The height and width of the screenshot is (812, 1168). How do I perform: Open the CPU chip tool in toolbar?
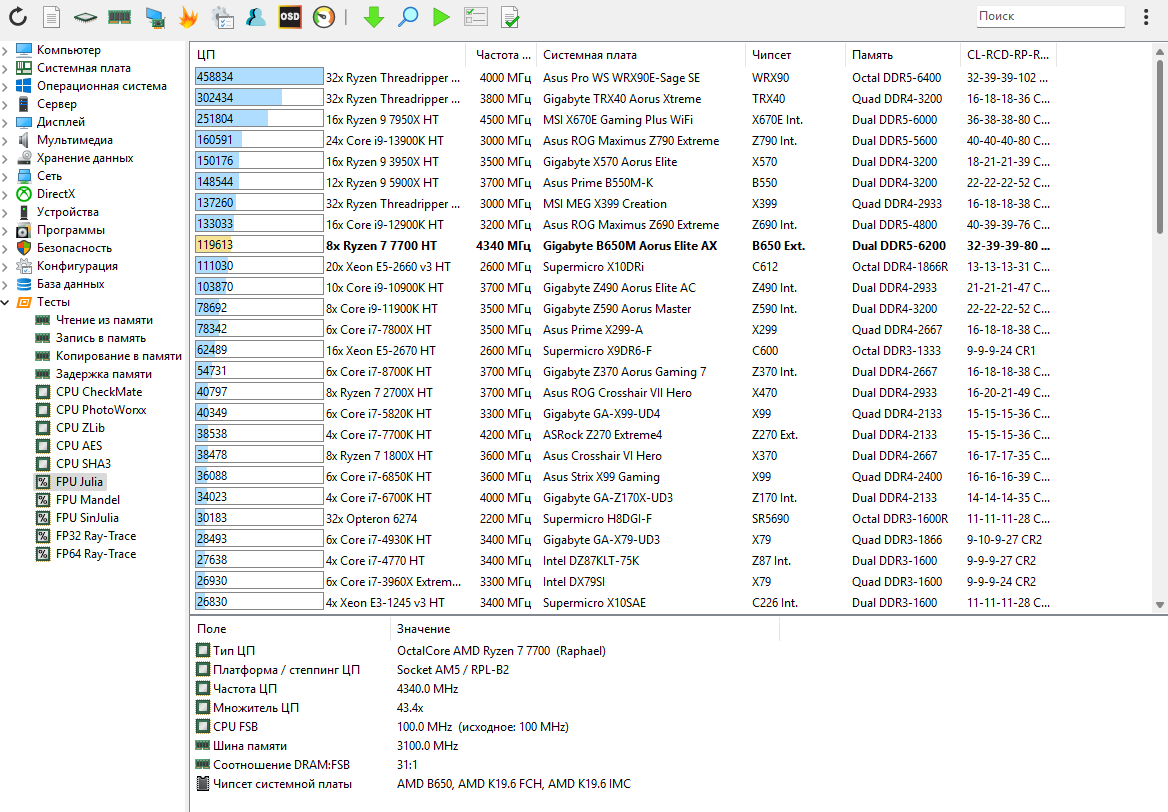pyautogui.click(x=86, y=16)
